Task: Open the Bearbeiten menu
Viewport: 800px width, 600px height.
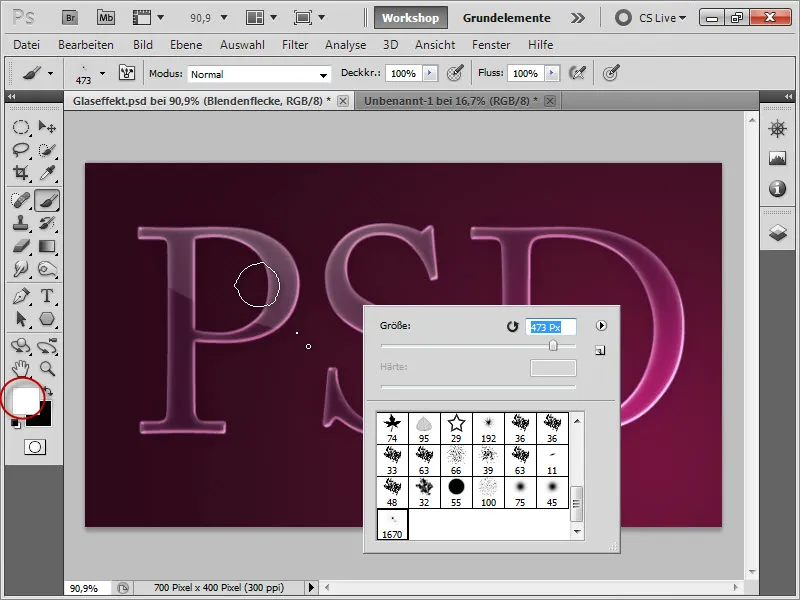Action: [x=86, y=45]
